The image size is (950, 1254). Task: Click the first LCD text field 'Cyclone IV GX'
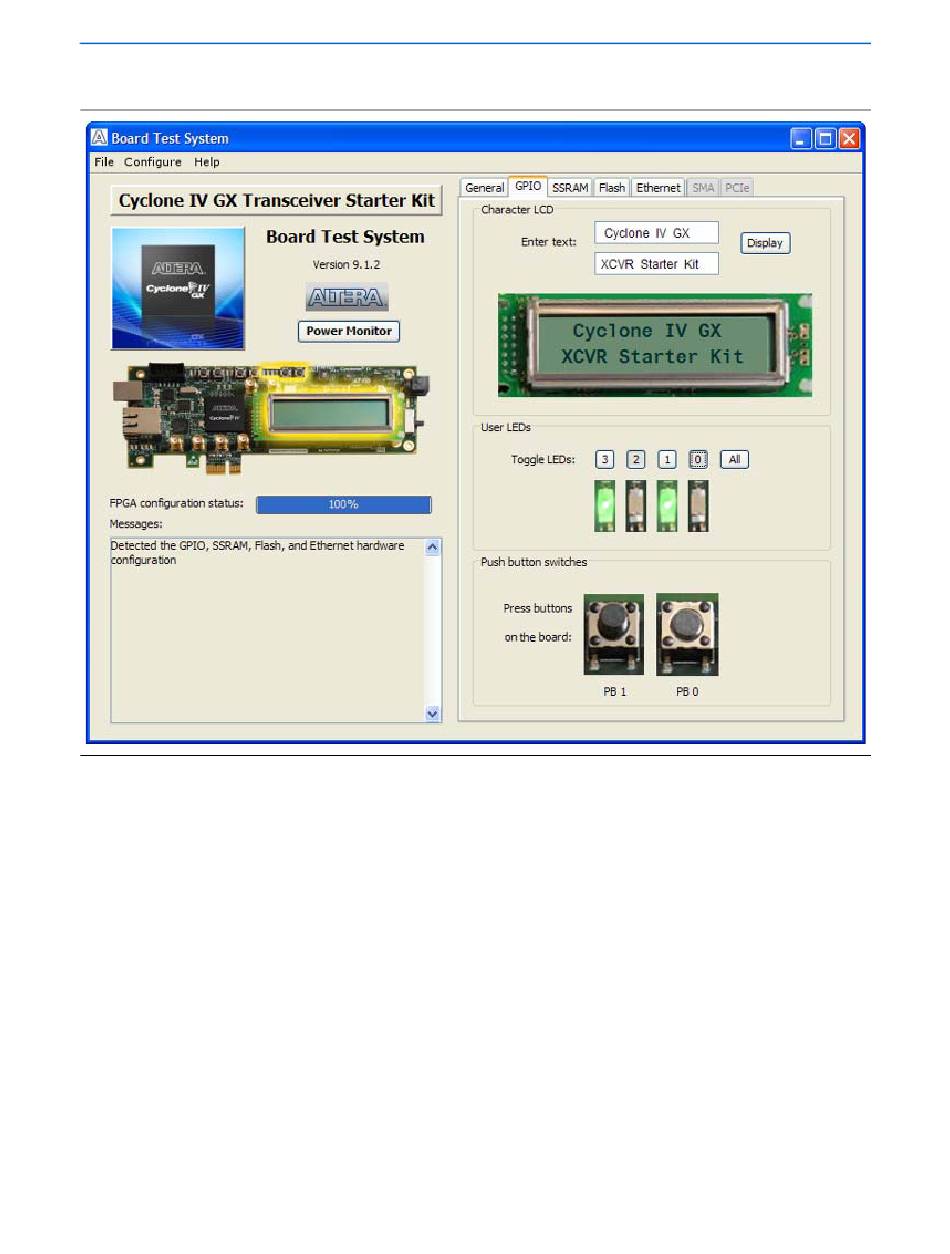coord(656,233)
